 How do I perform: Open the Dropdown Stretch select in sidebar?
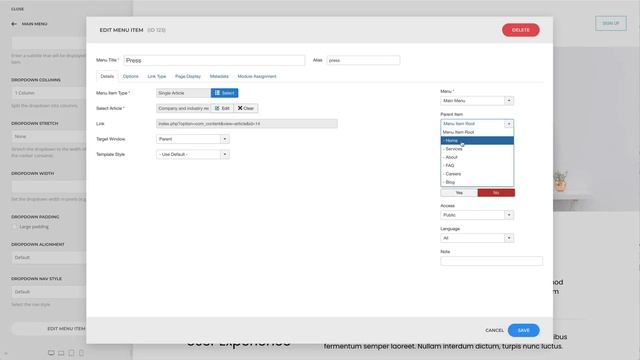tap(49, 136)
